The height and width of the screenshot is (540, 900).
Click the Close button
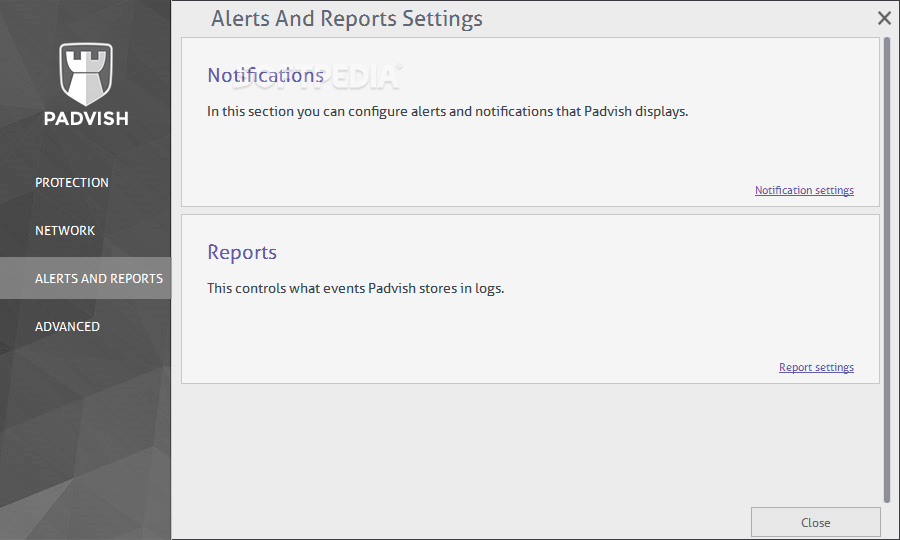pyautogui.click(x=816, y=522)
